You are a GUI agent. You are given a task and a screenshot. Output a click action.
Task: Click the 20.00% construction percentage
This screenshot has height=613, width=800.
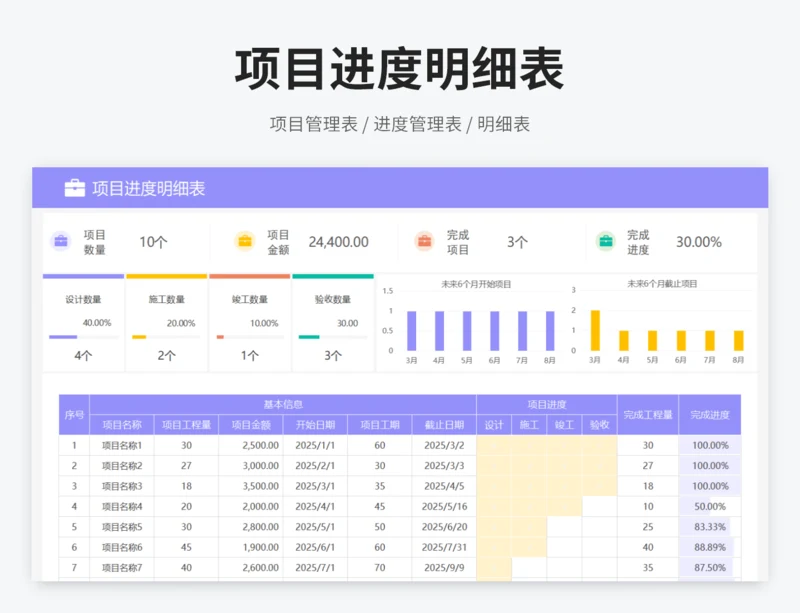tap(181, 323)
